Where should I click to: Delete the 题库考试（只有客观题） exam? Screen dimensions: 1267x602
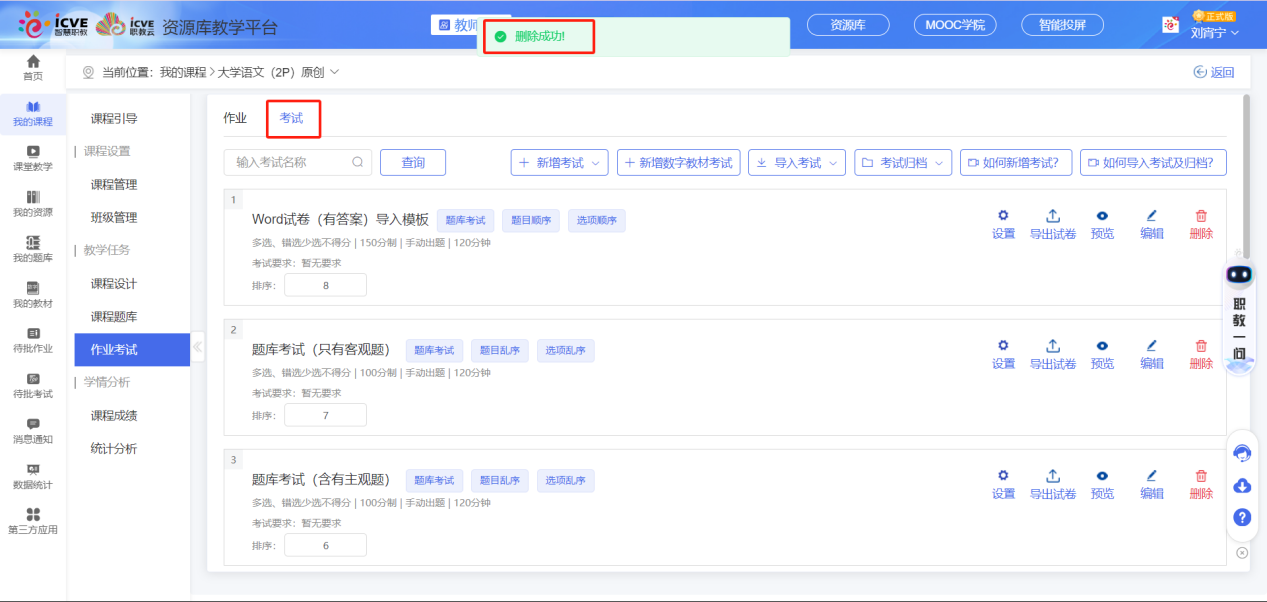[1199, 352]
